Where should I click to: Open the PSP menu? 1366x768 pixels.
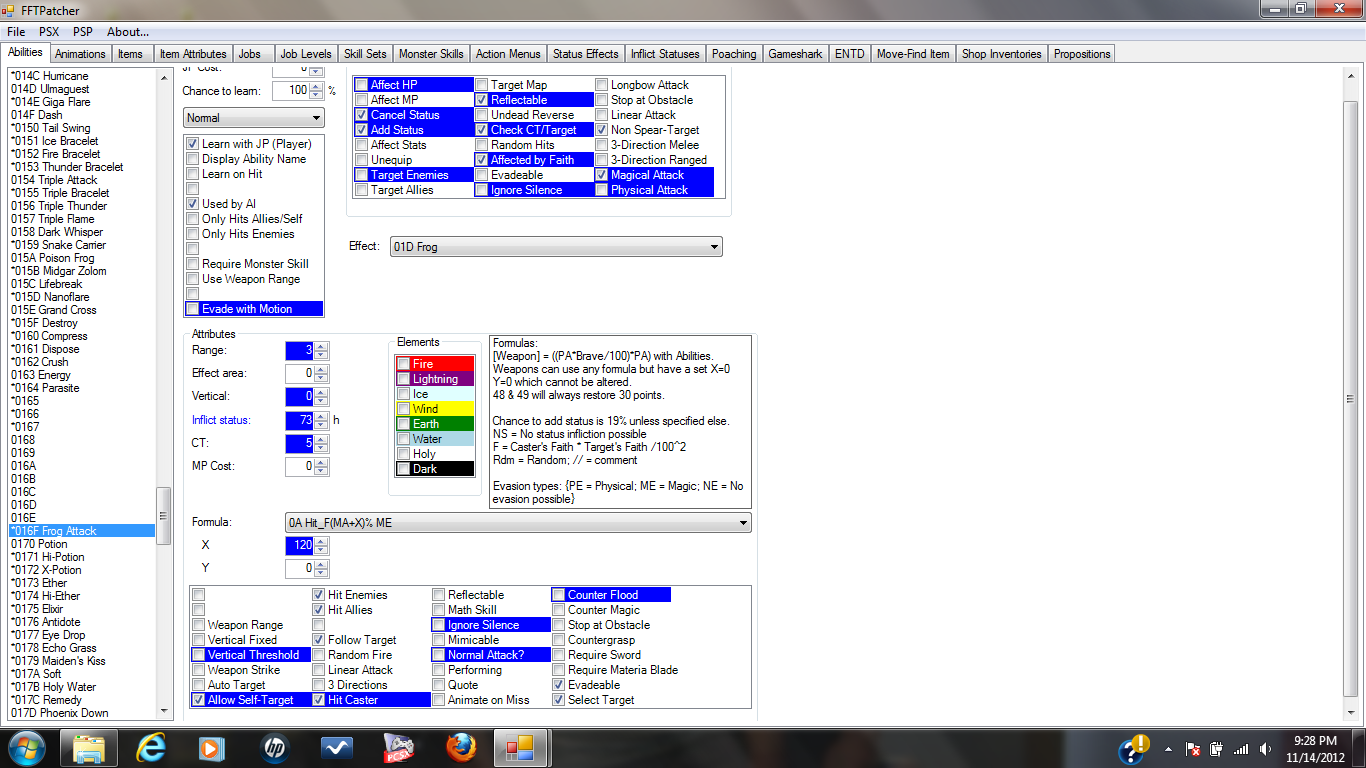tap(83, 32)
